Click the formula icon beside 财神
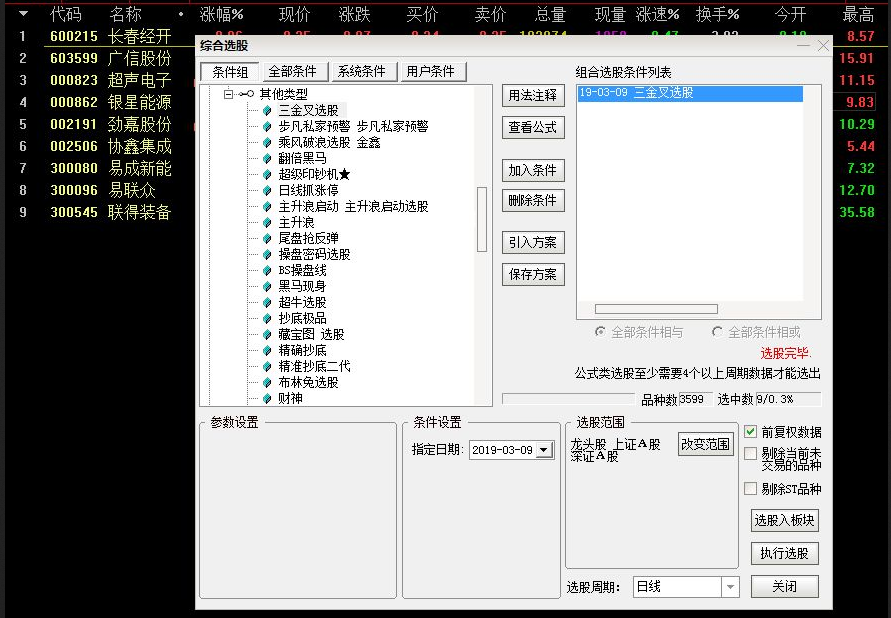 (267, 398)
